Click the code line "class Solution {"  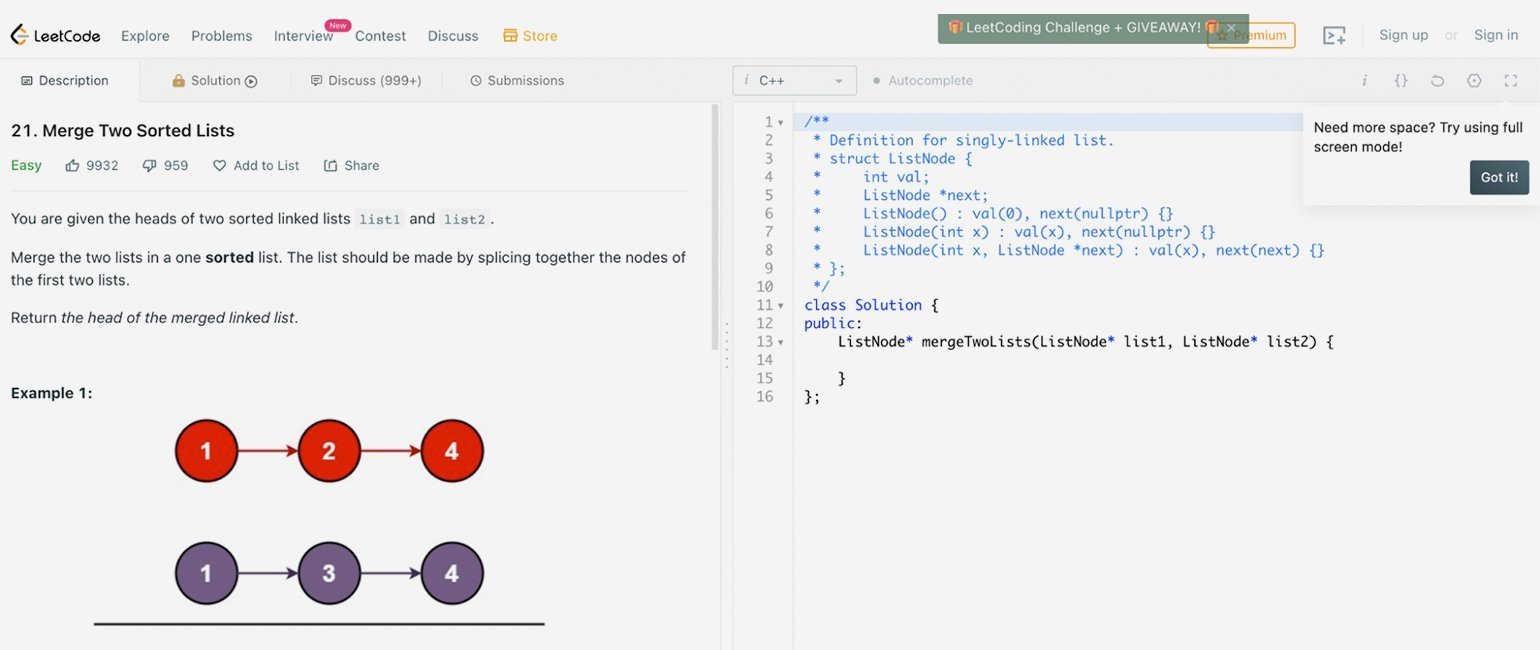871,306
